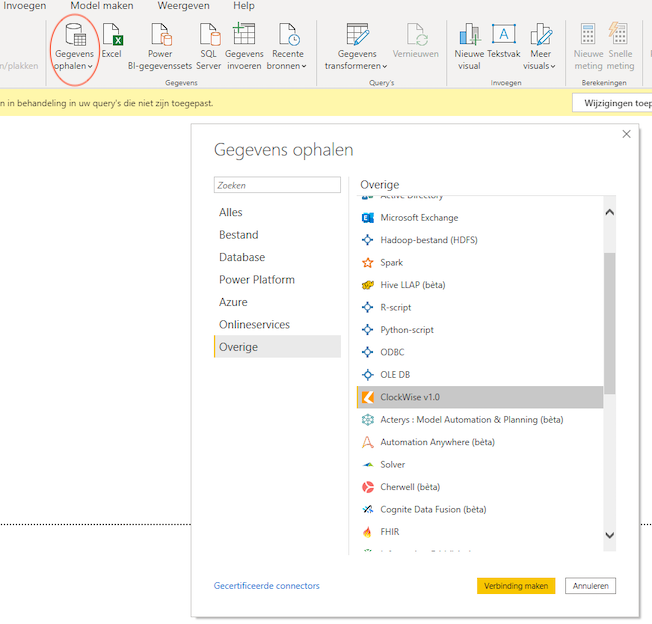Add a Nieuwe visual
652x624 pixels.
(469, 47)
